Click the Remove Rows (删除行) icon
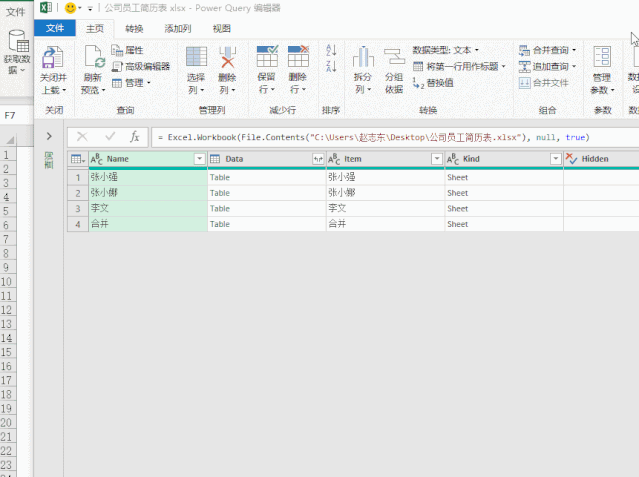The image size is (639, 477). (298, 56)
